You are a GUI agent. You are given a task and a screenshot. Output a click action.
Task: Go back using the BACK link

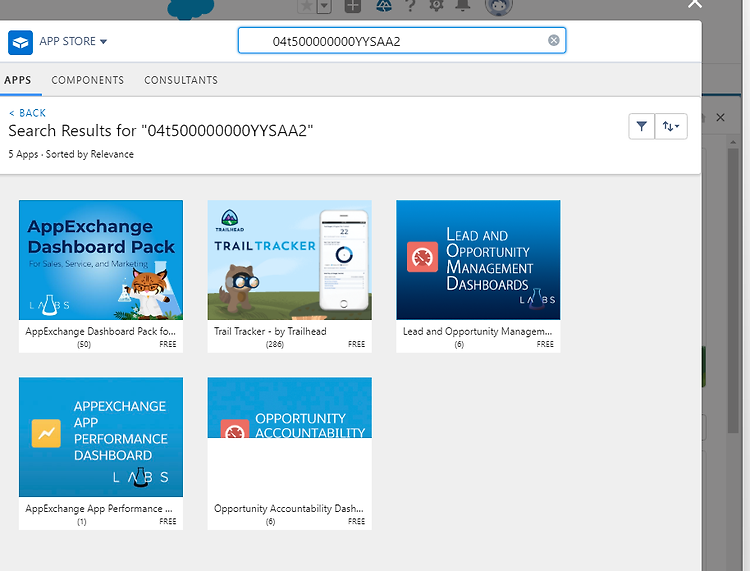[x=27, y=113]
